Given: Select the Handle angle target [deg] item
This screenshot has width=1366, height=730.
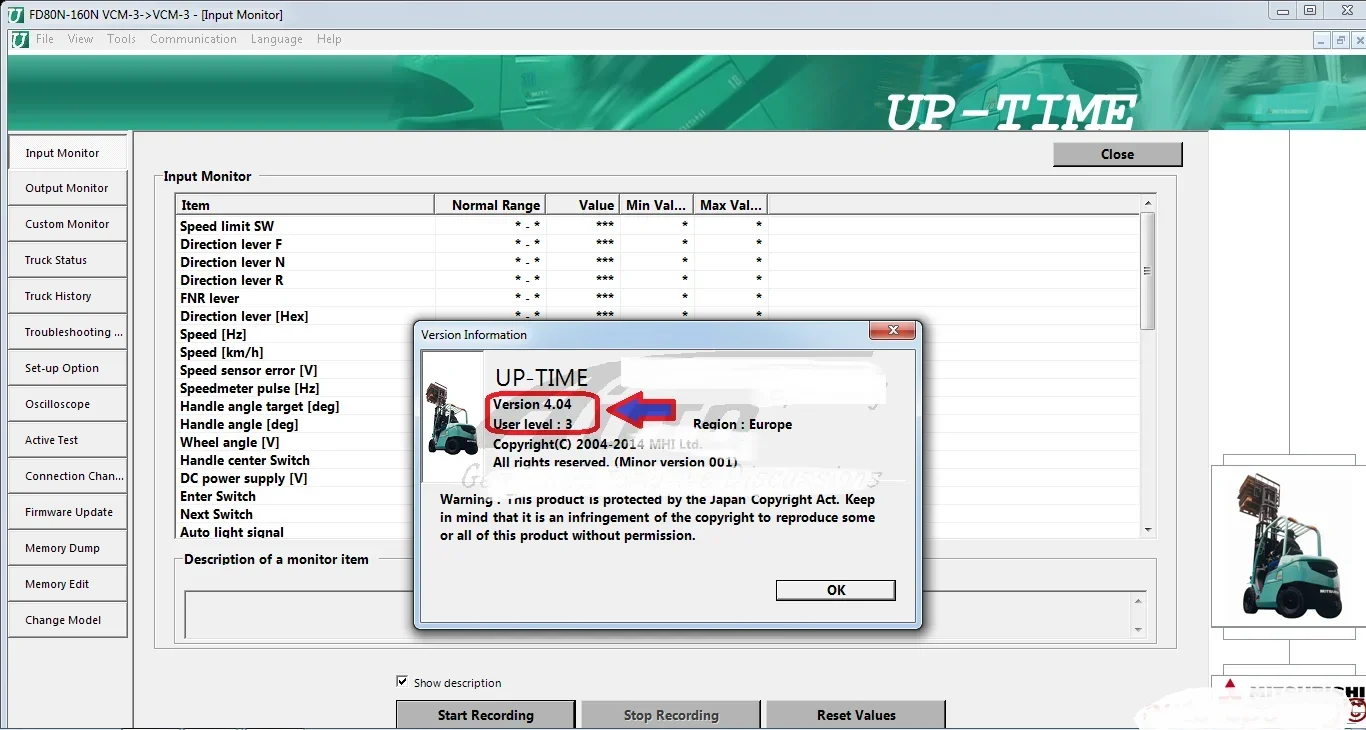Looking at the screenshot, I should [x=260, y=406].
